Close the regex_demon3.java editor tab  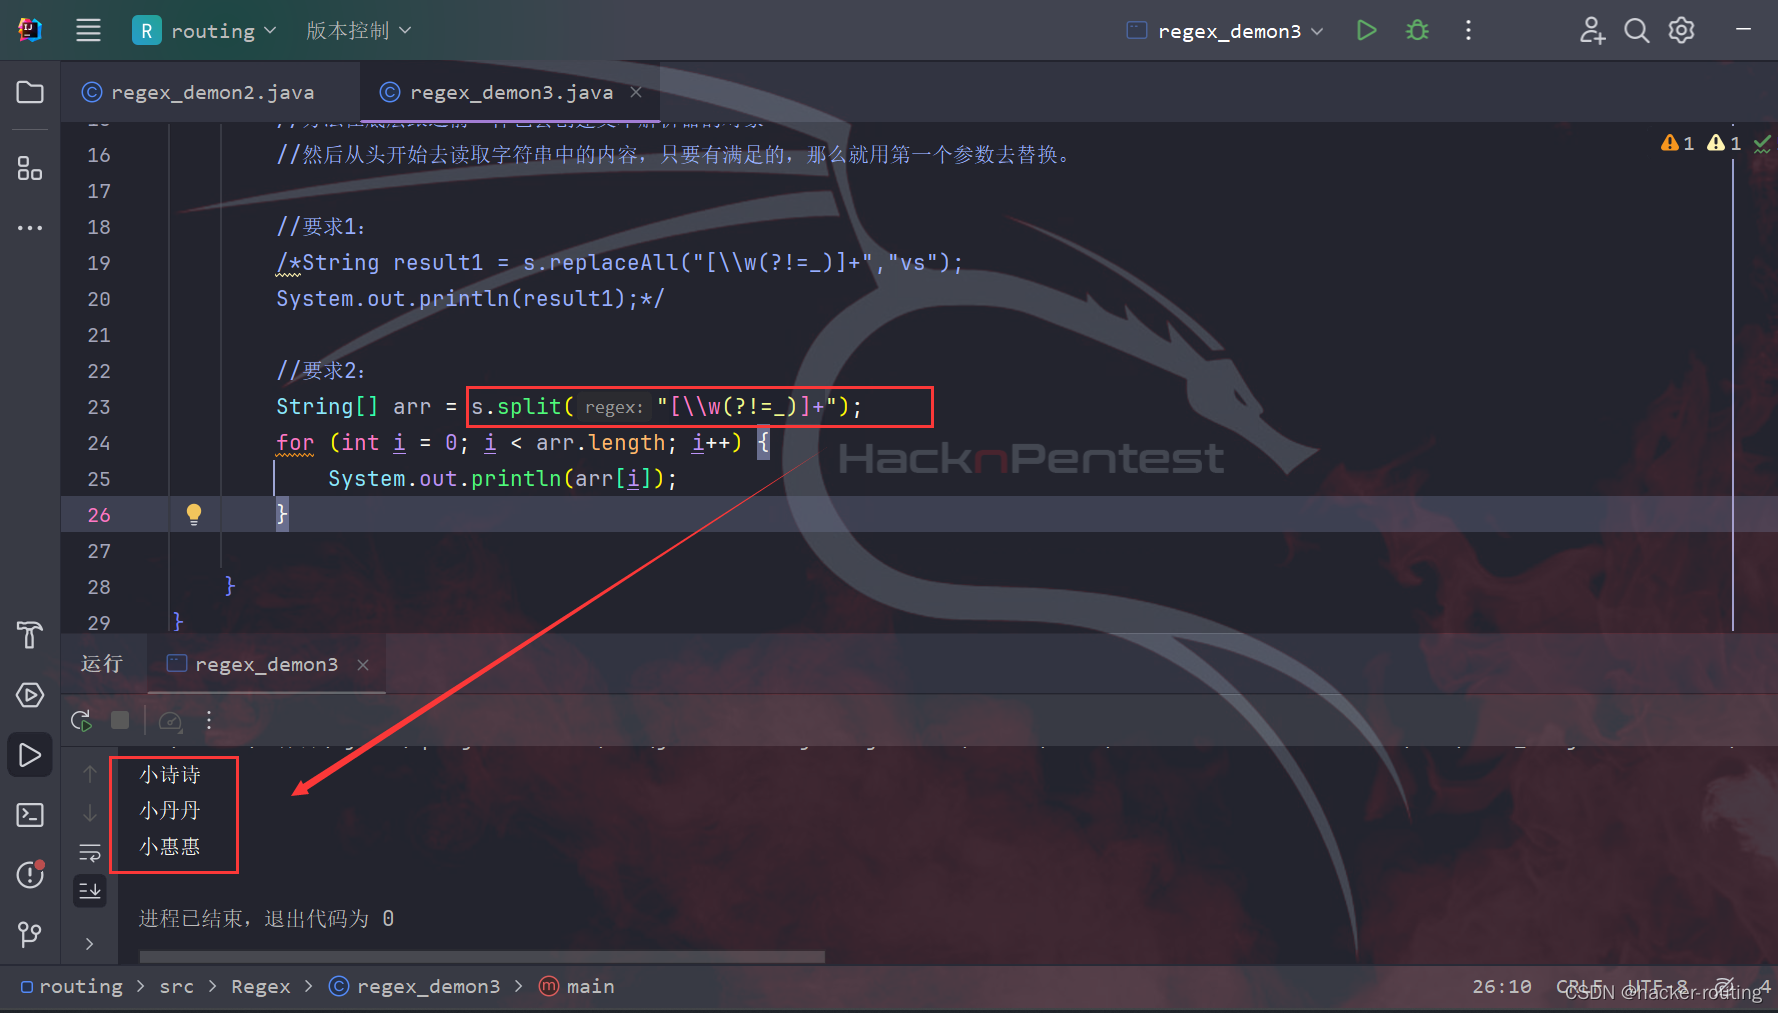click(636, 92)
